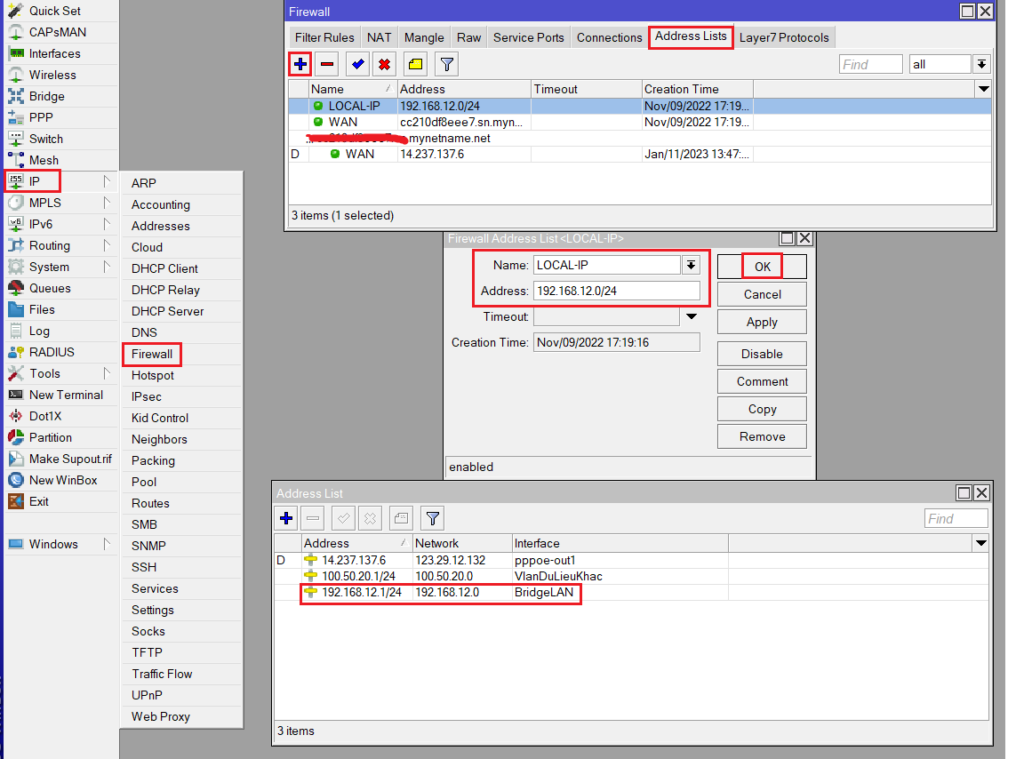The height and width of the screenshot is (759, 1024).
Task: Click the yellow comment icon in Firewall toolbar
Action: (415, 65)
